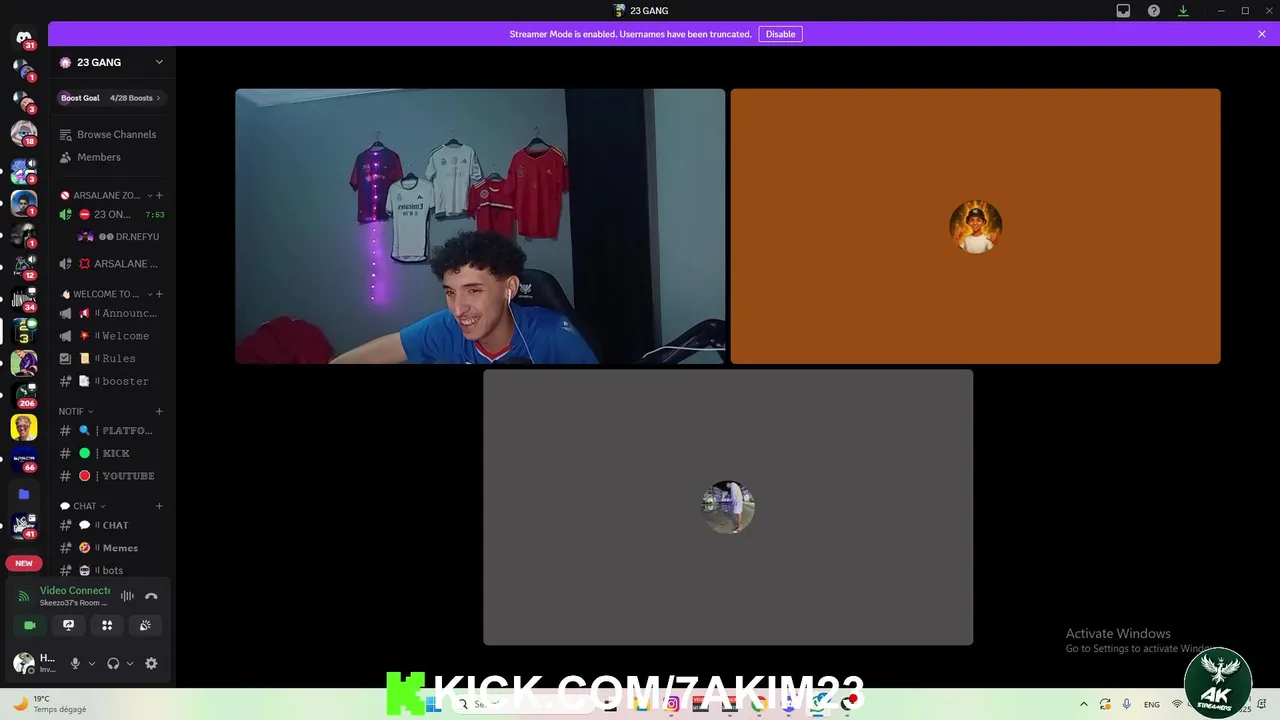Disconnect from the voice call

[151, 596]
